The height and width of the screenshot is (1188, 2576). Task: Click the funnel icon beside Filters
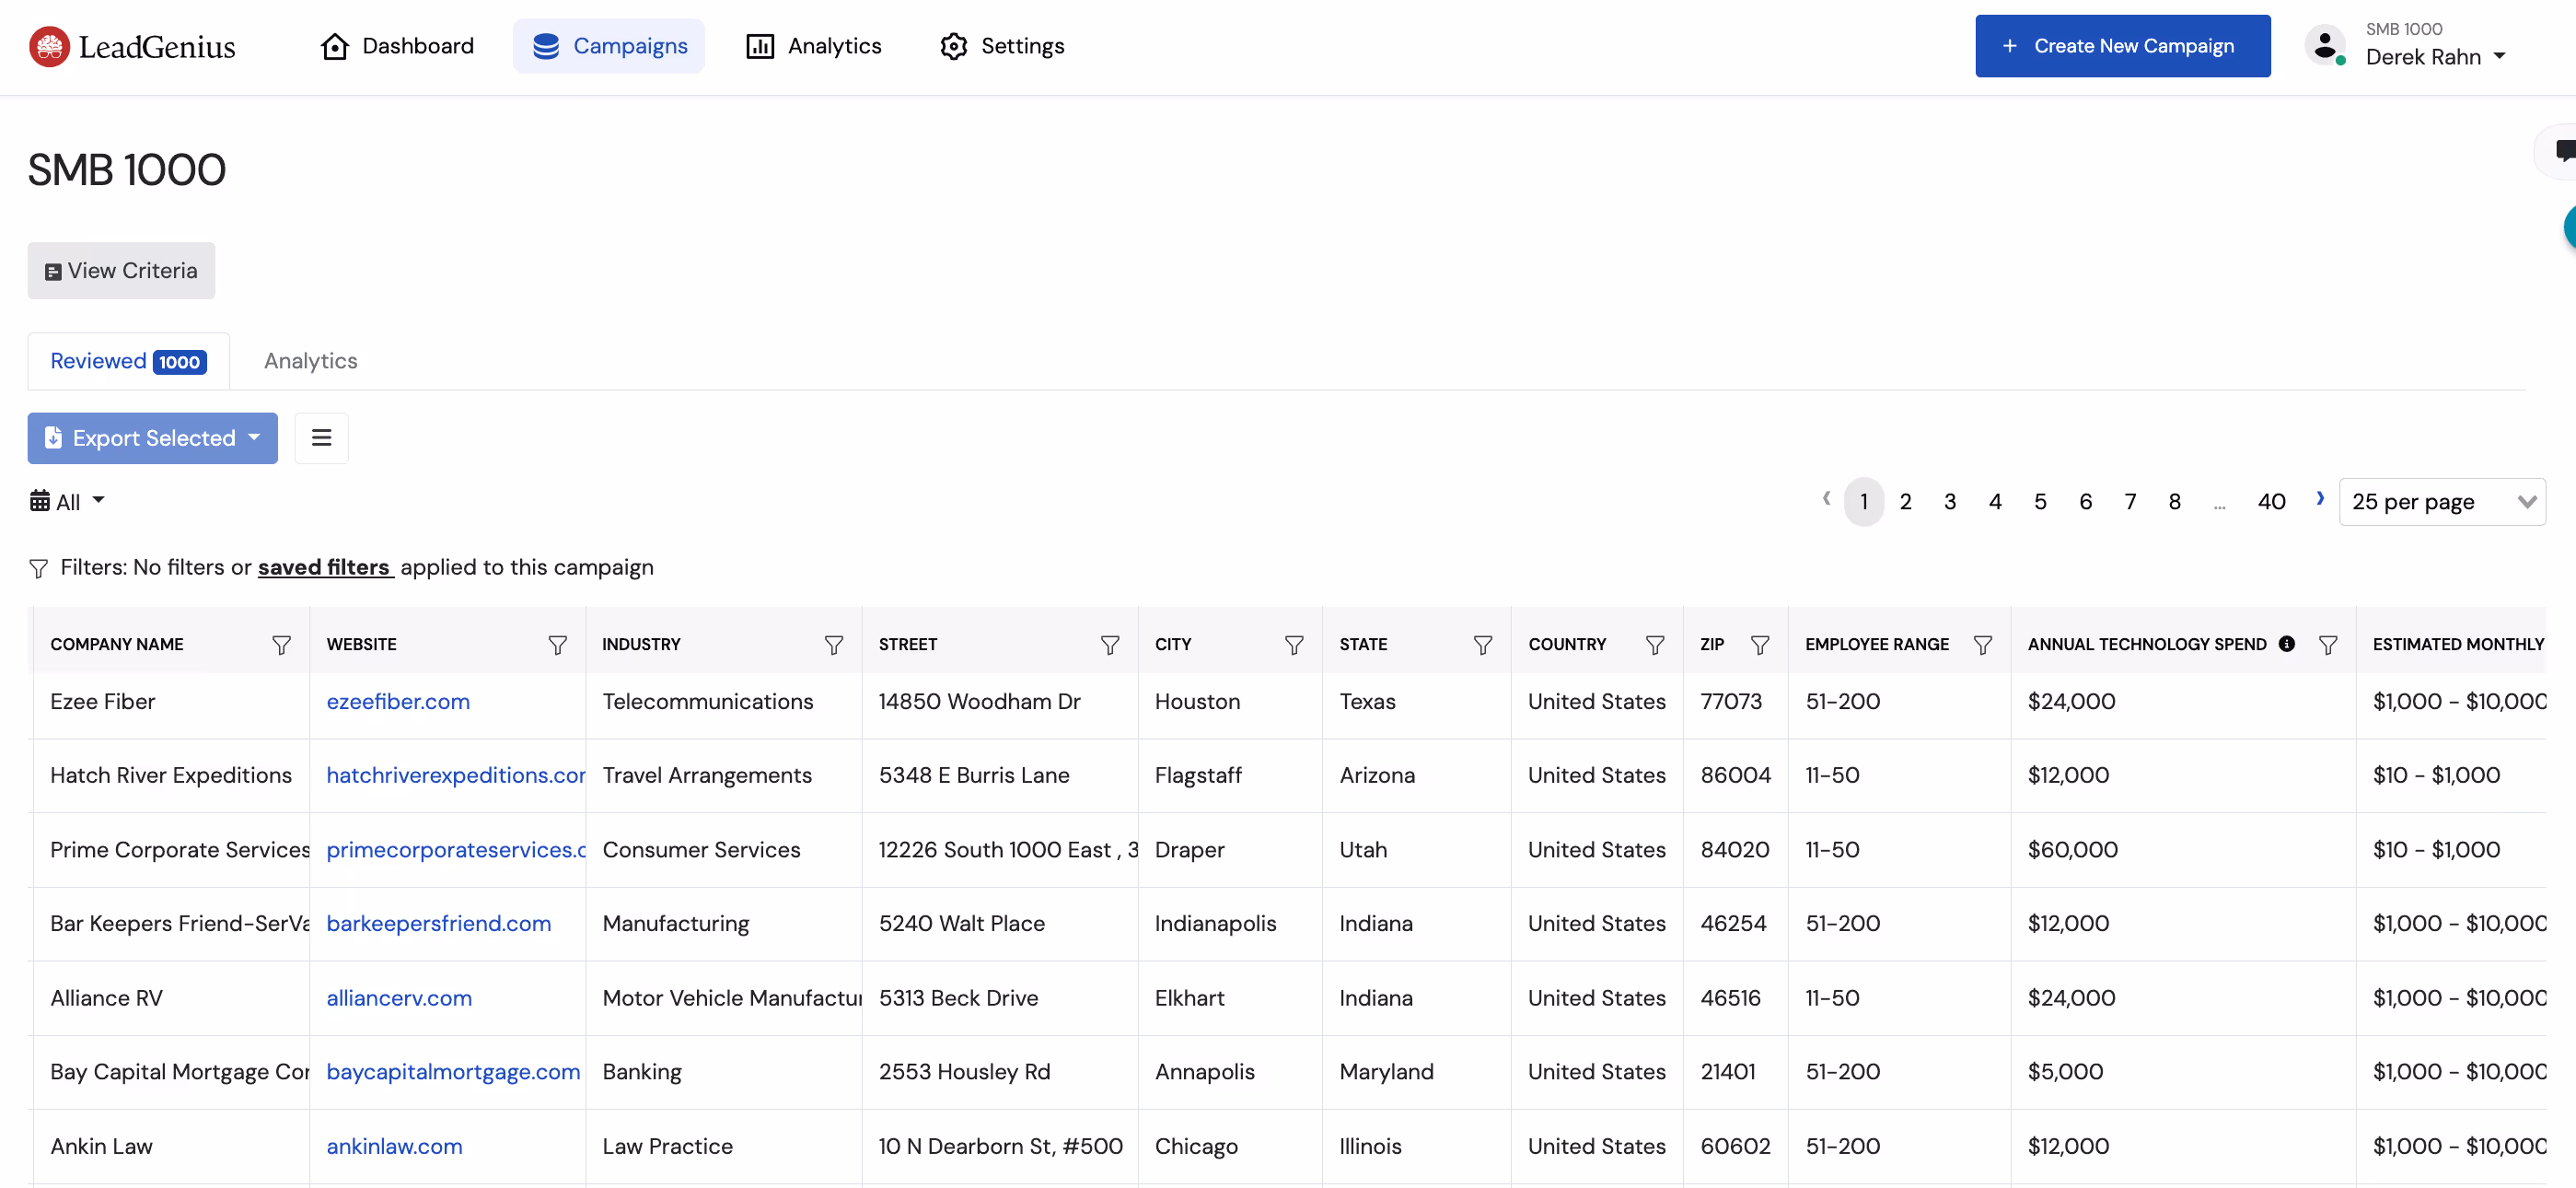click(x=38, y=568)
